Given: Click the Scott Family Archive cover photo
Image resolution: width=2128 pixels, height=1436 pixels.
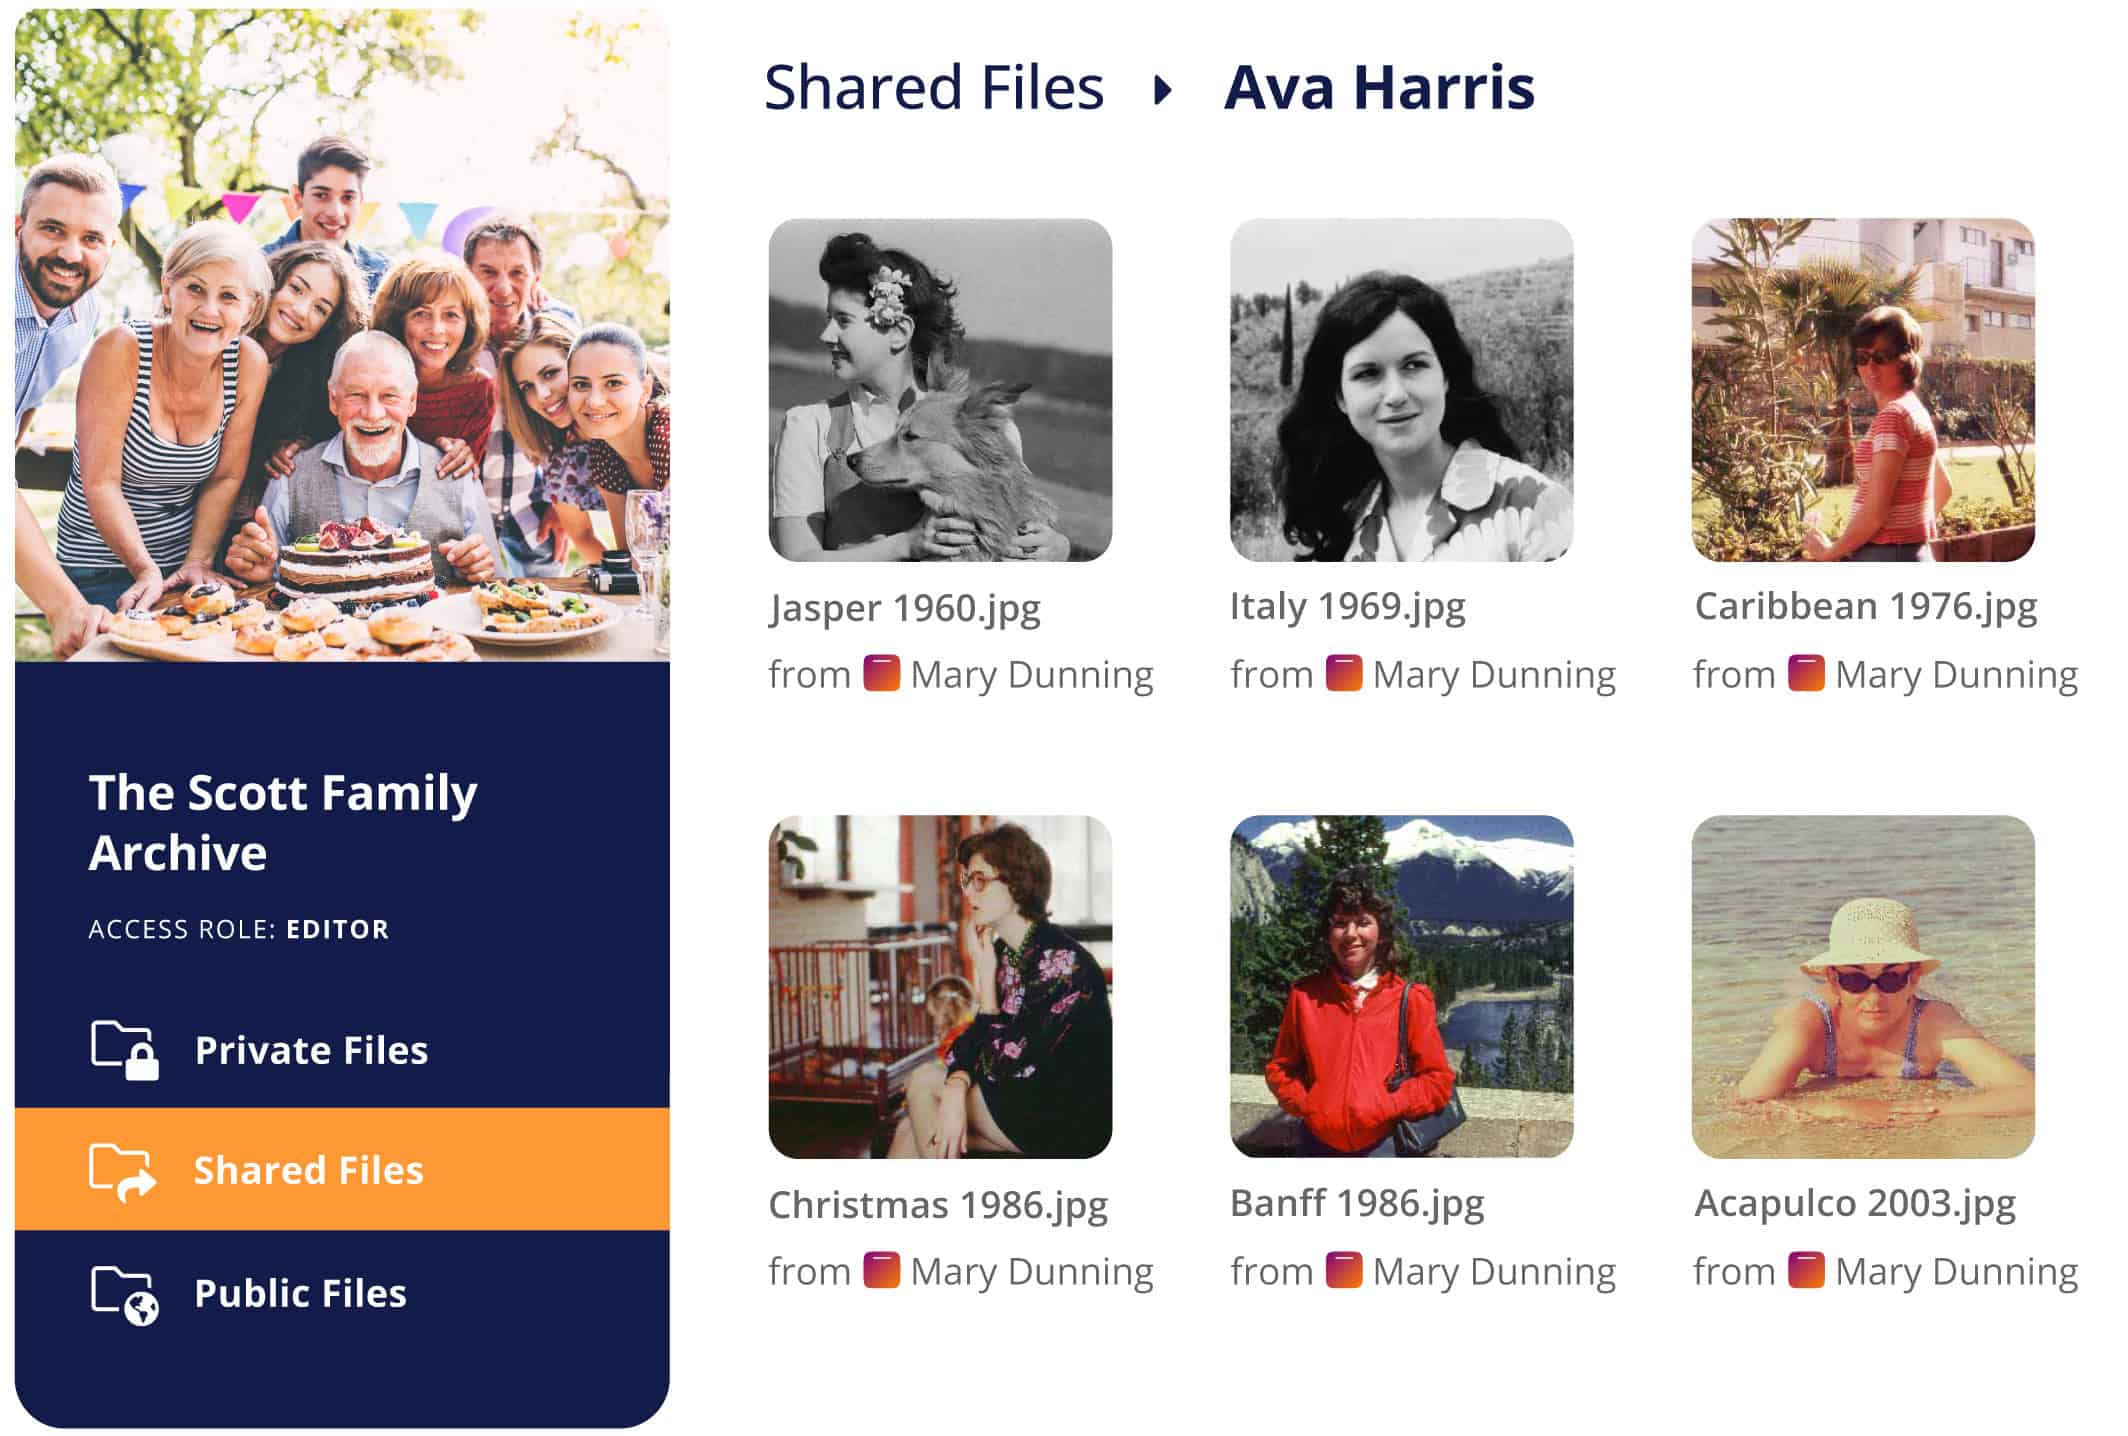Looking at the screenshot, I should click(342, 336).
